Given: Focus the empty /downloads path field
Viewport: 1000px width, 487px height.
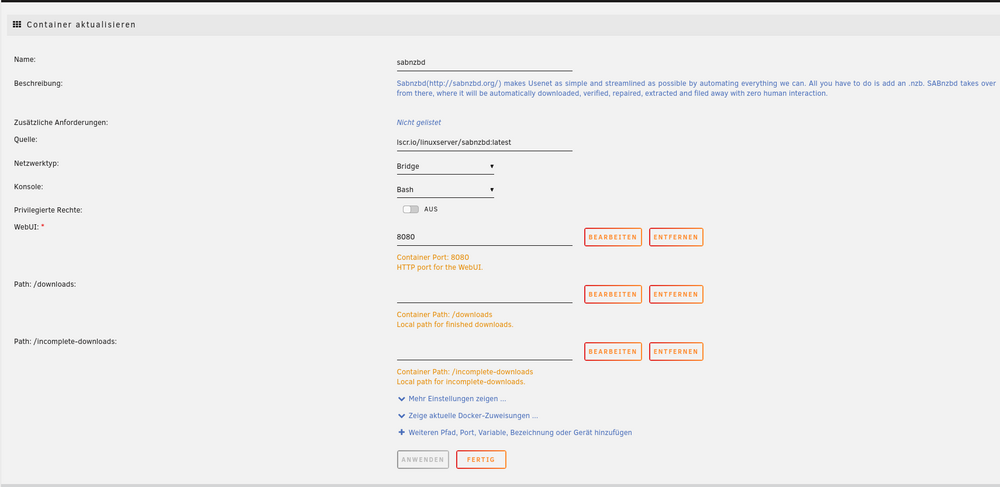Looking at the screenshot, I should click(x=485, y=294).
